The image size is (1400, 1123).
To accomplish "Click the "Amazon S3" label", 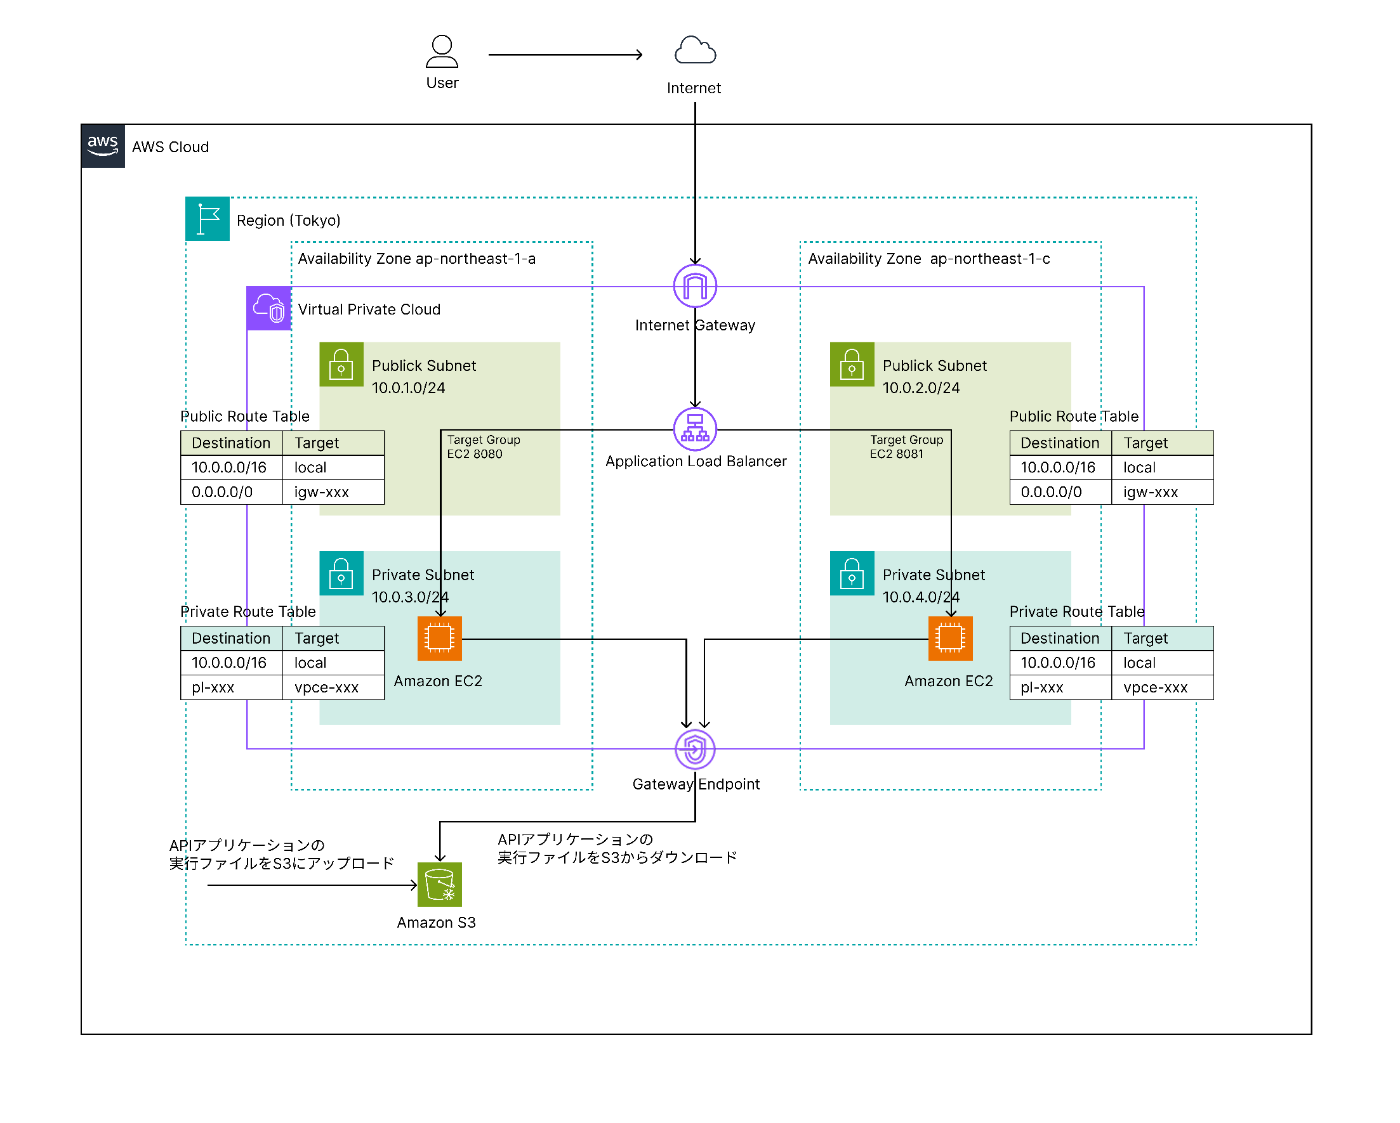I will pos(436,923).
